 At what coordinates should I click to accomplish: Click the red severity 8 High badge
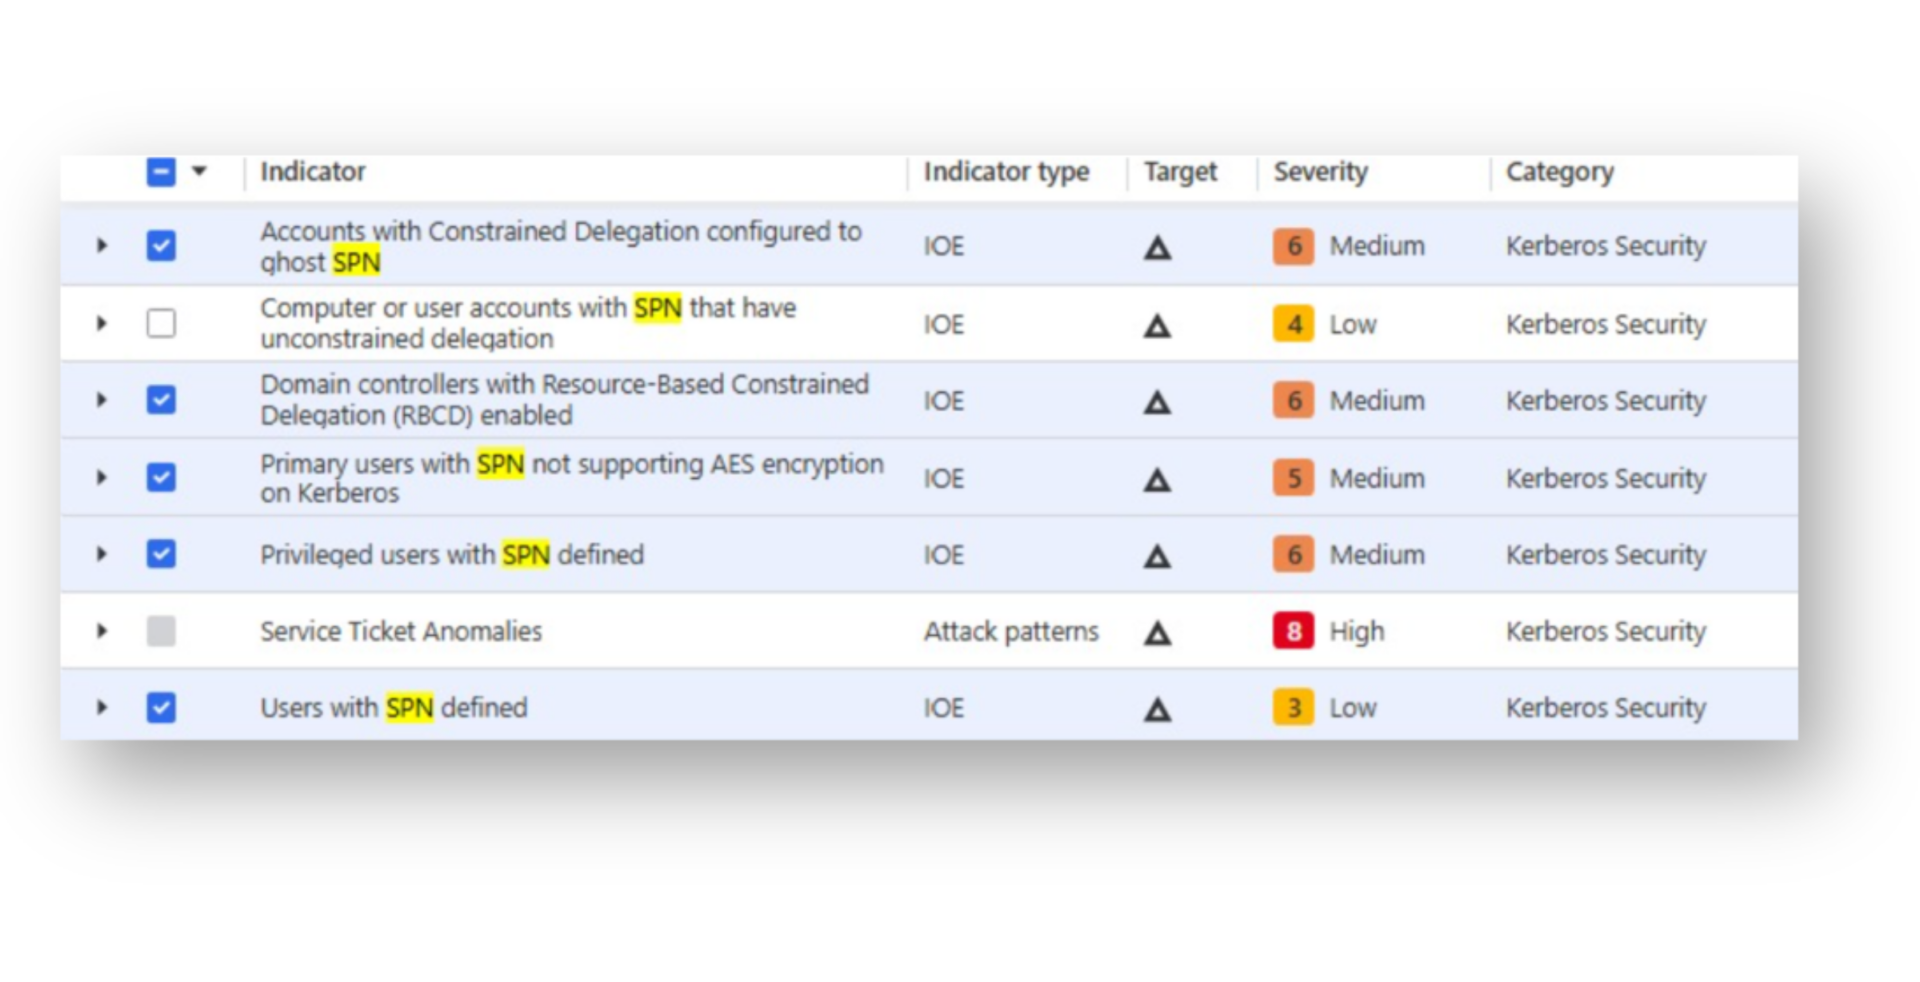pos(1293,631)
